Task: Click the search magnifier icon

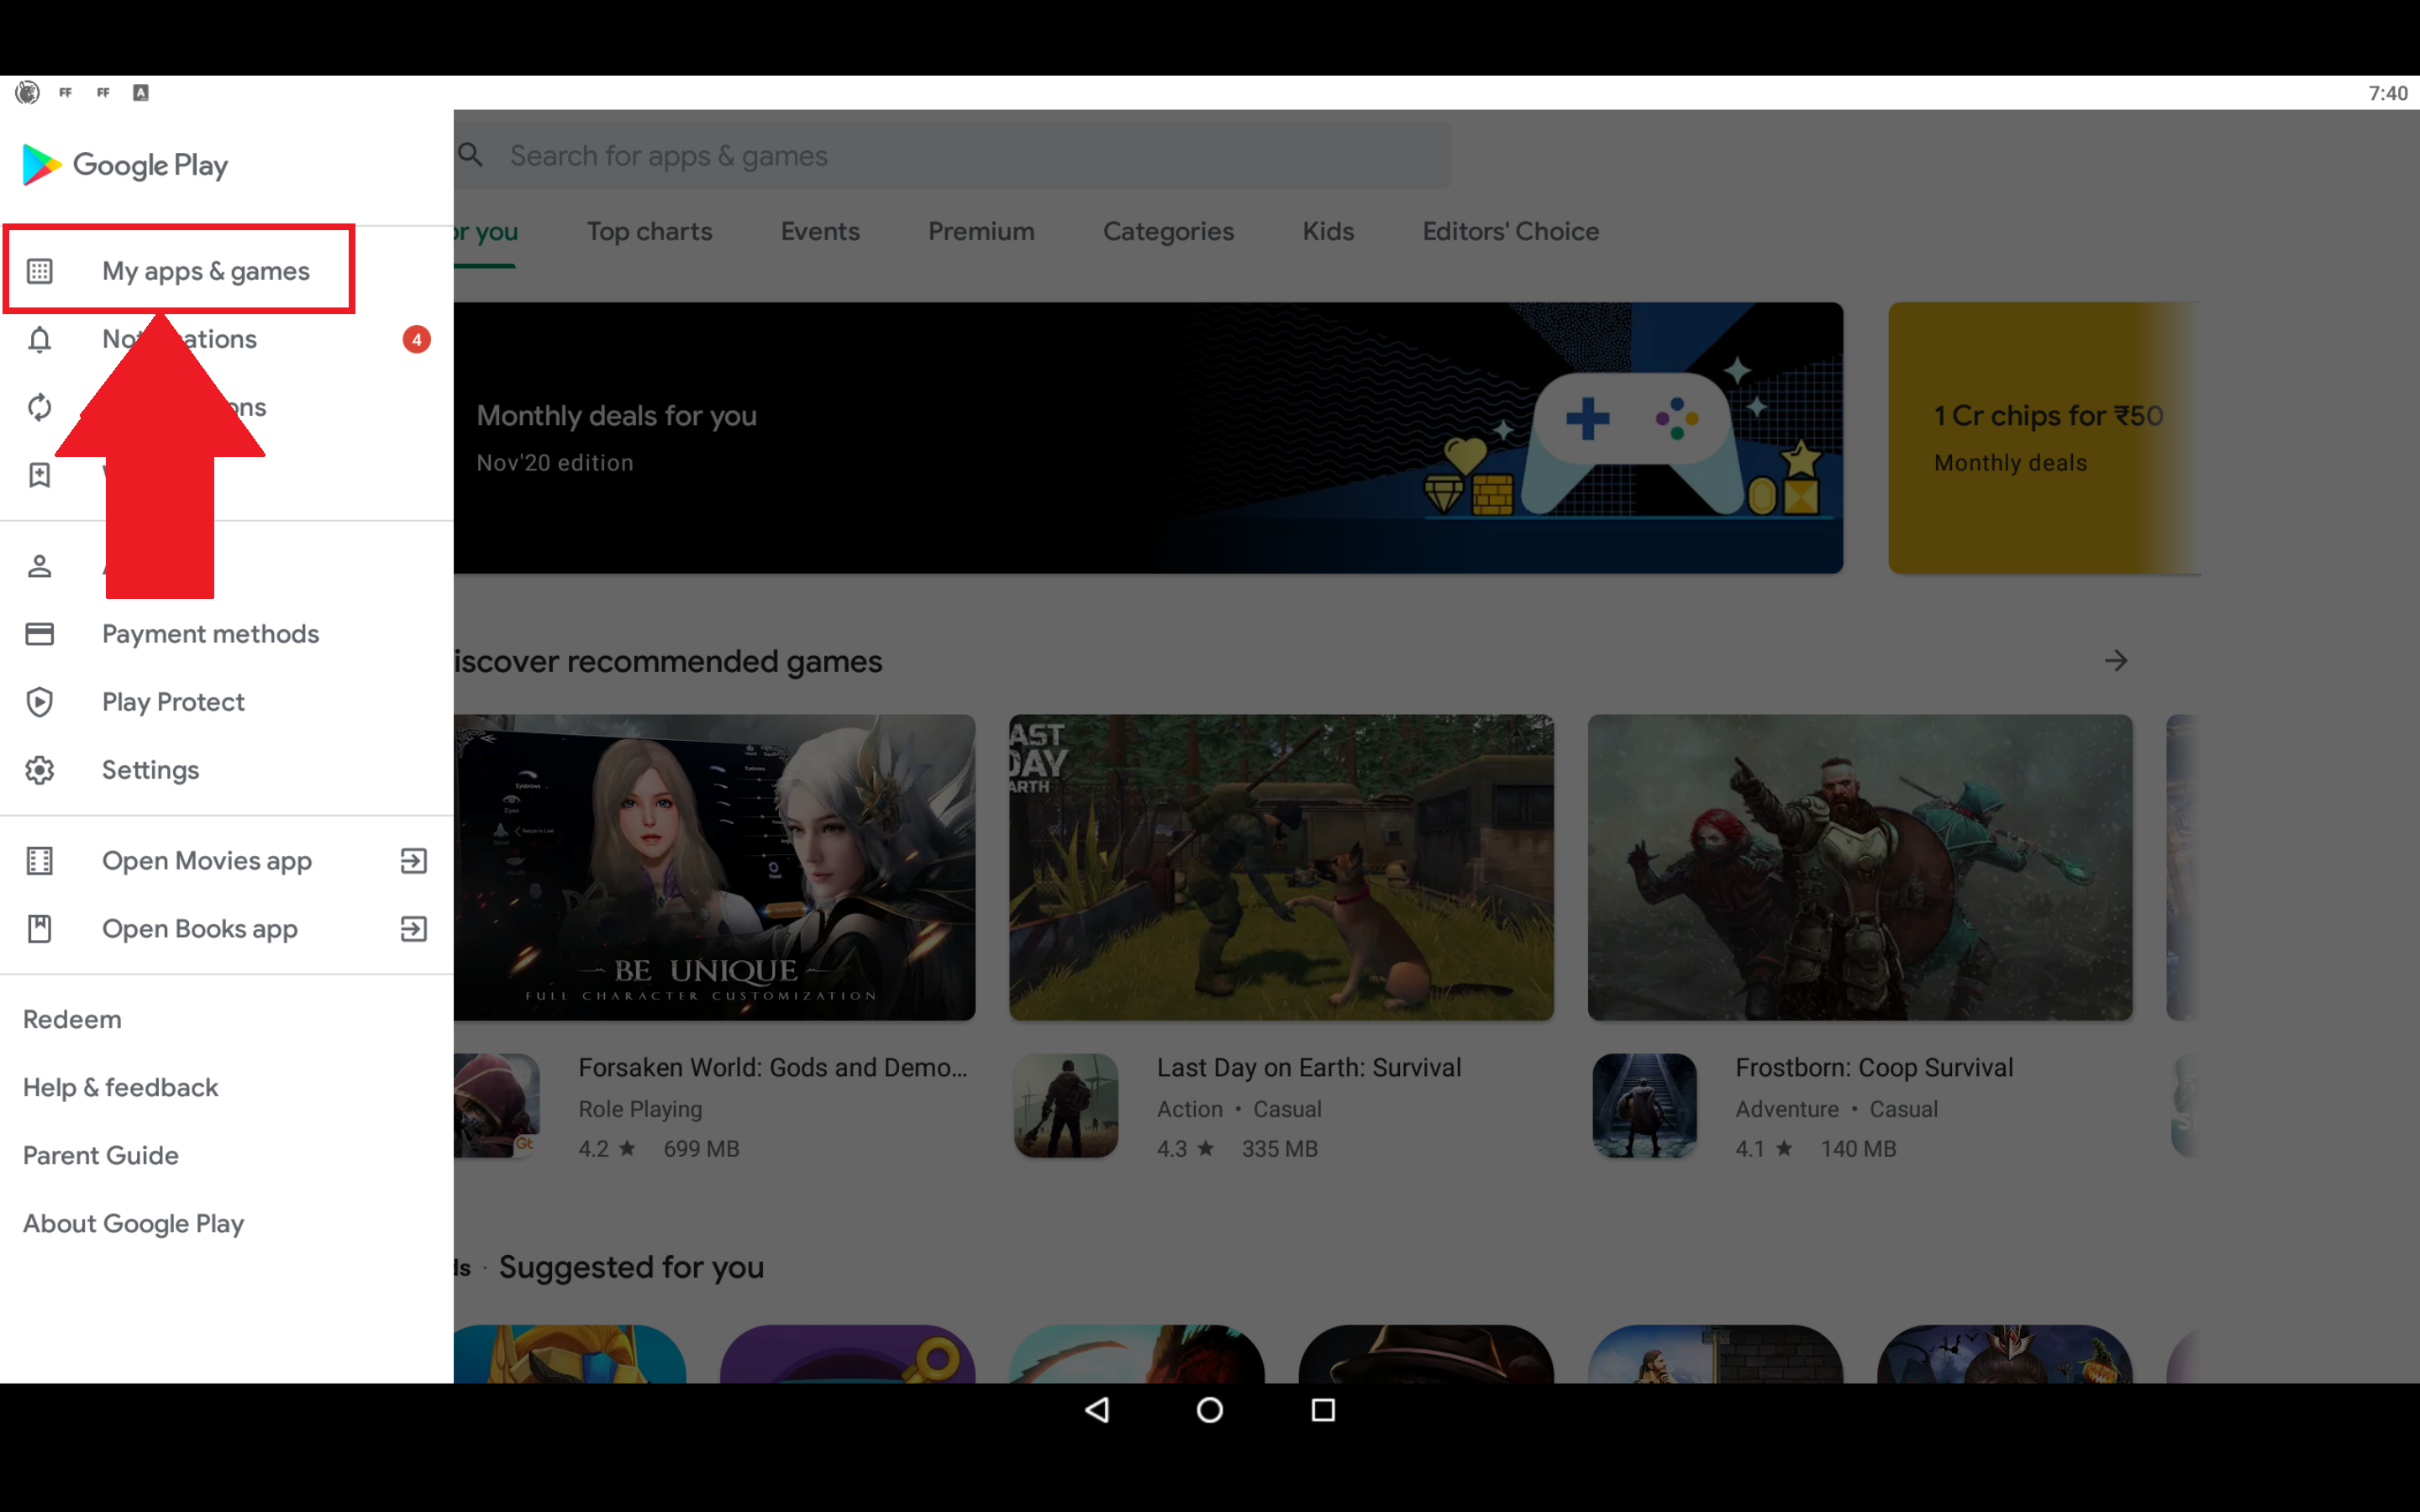Action: click(x=470, y=155)
